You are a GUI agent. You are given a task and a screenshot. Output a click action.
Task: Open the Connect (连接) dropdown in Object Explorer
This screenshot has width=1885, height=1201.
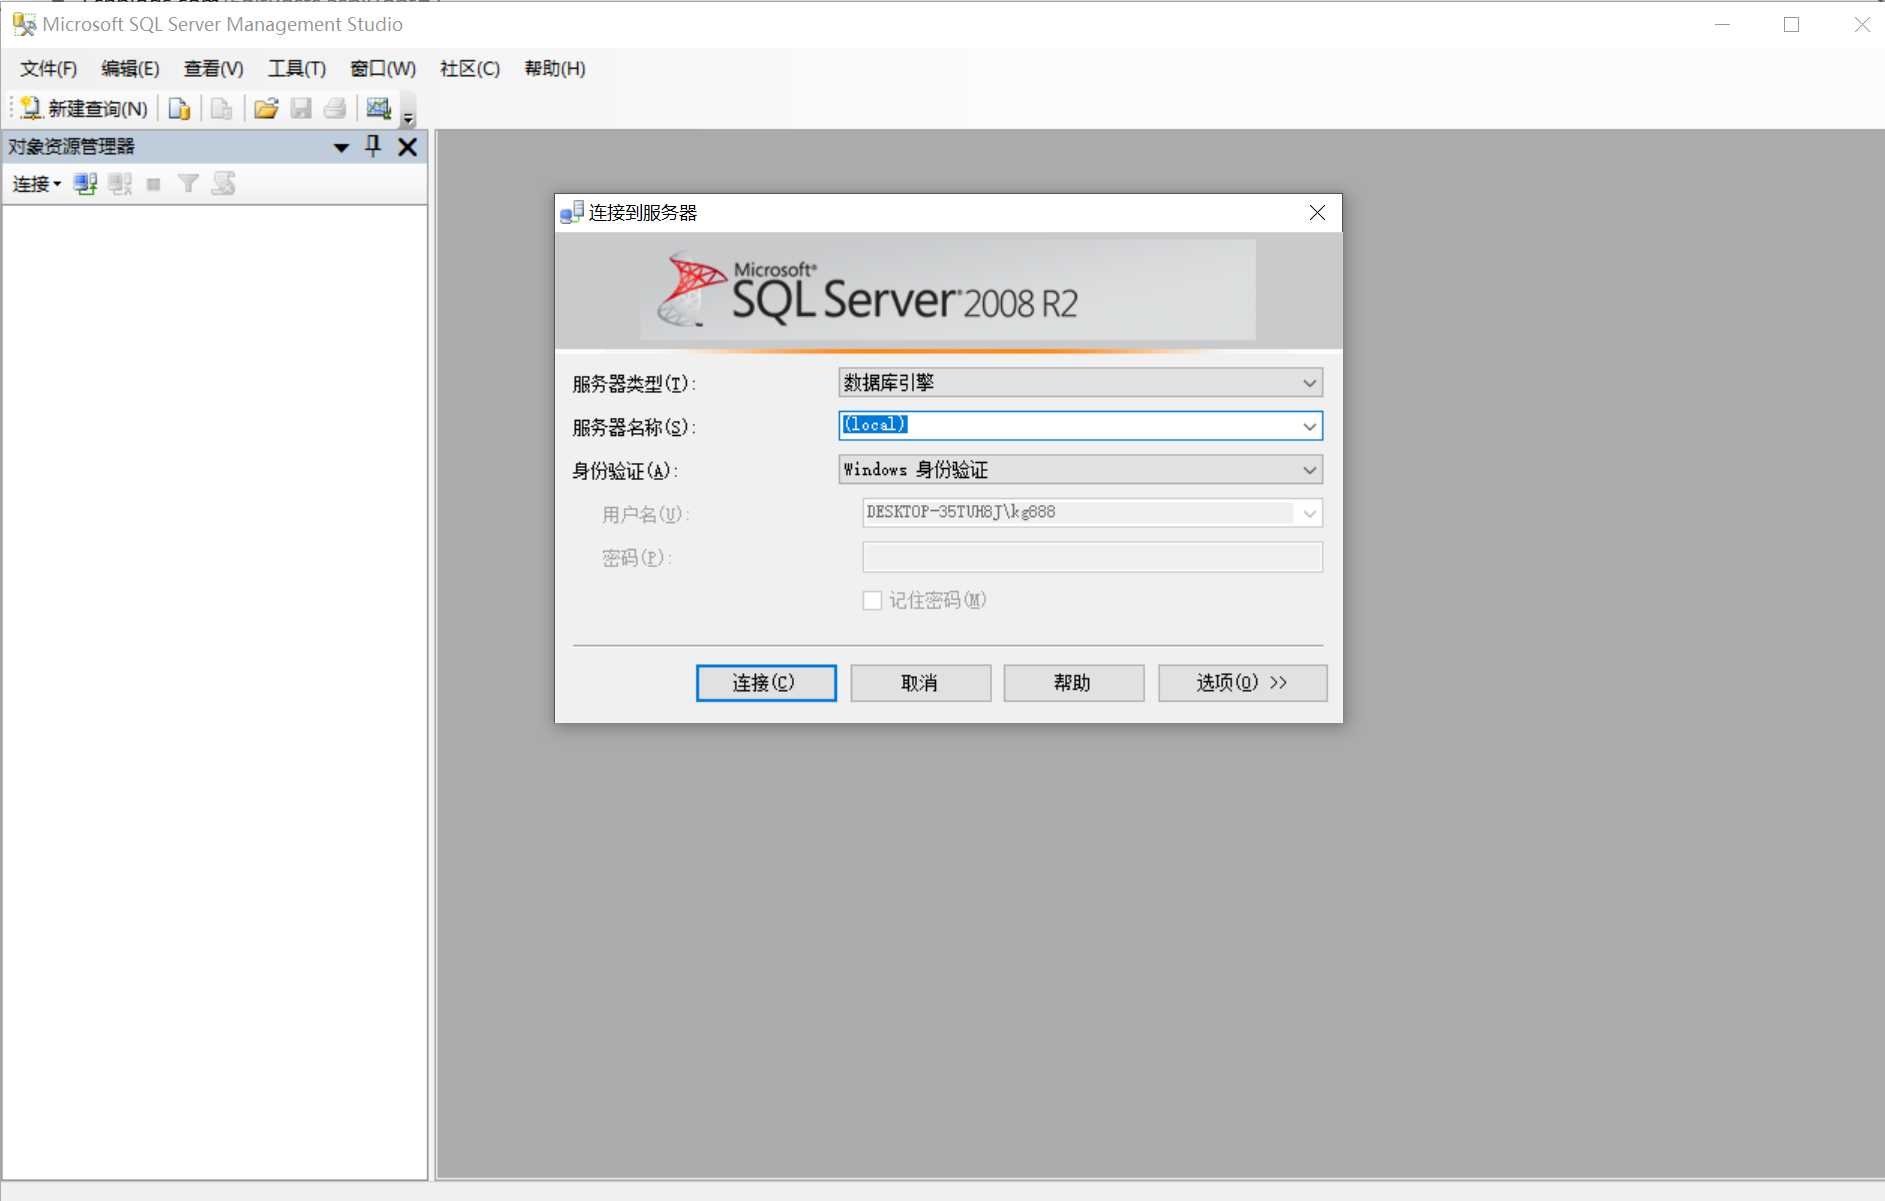(36, 184)
